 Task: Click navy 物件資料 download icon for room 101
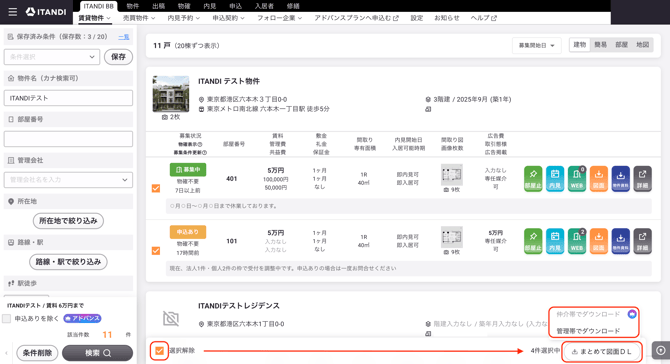point(620,241)
